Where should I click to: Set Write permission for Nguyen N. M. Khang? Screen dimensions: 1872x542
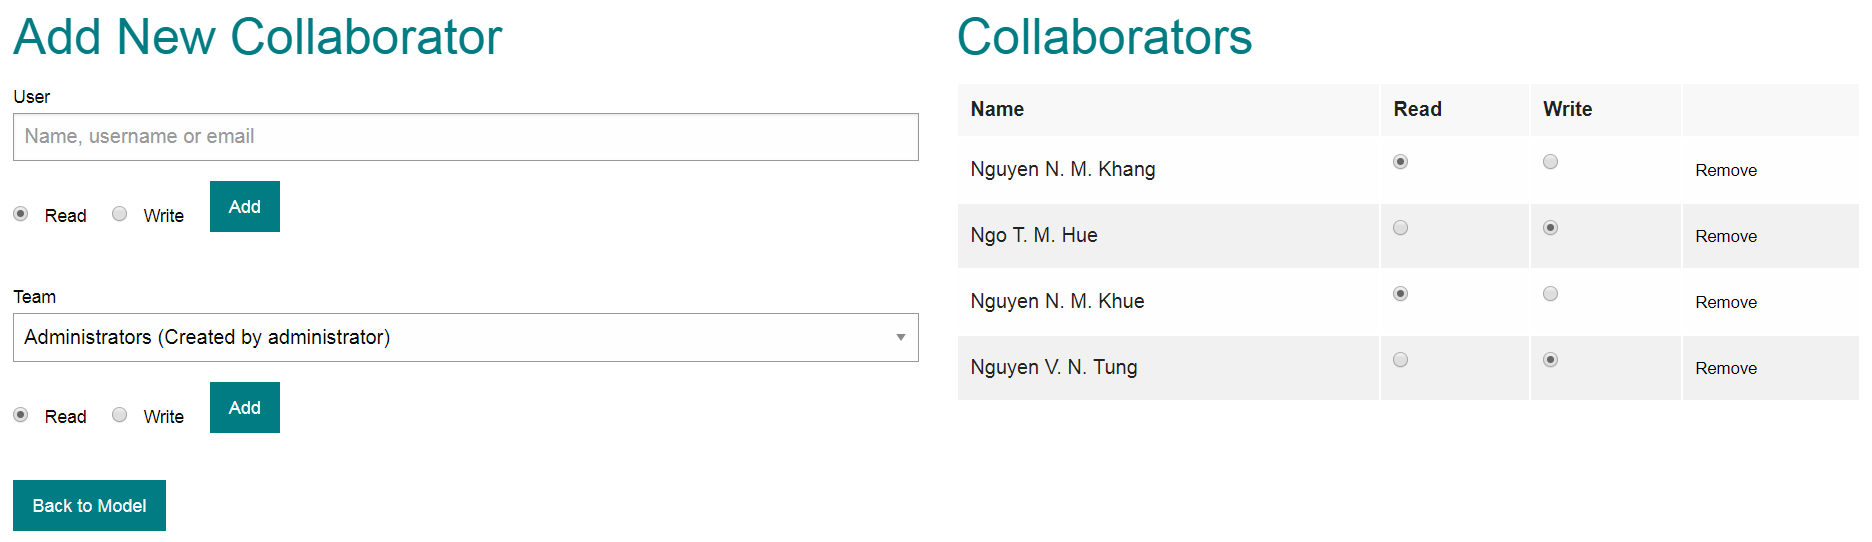tap(1550, 162)
